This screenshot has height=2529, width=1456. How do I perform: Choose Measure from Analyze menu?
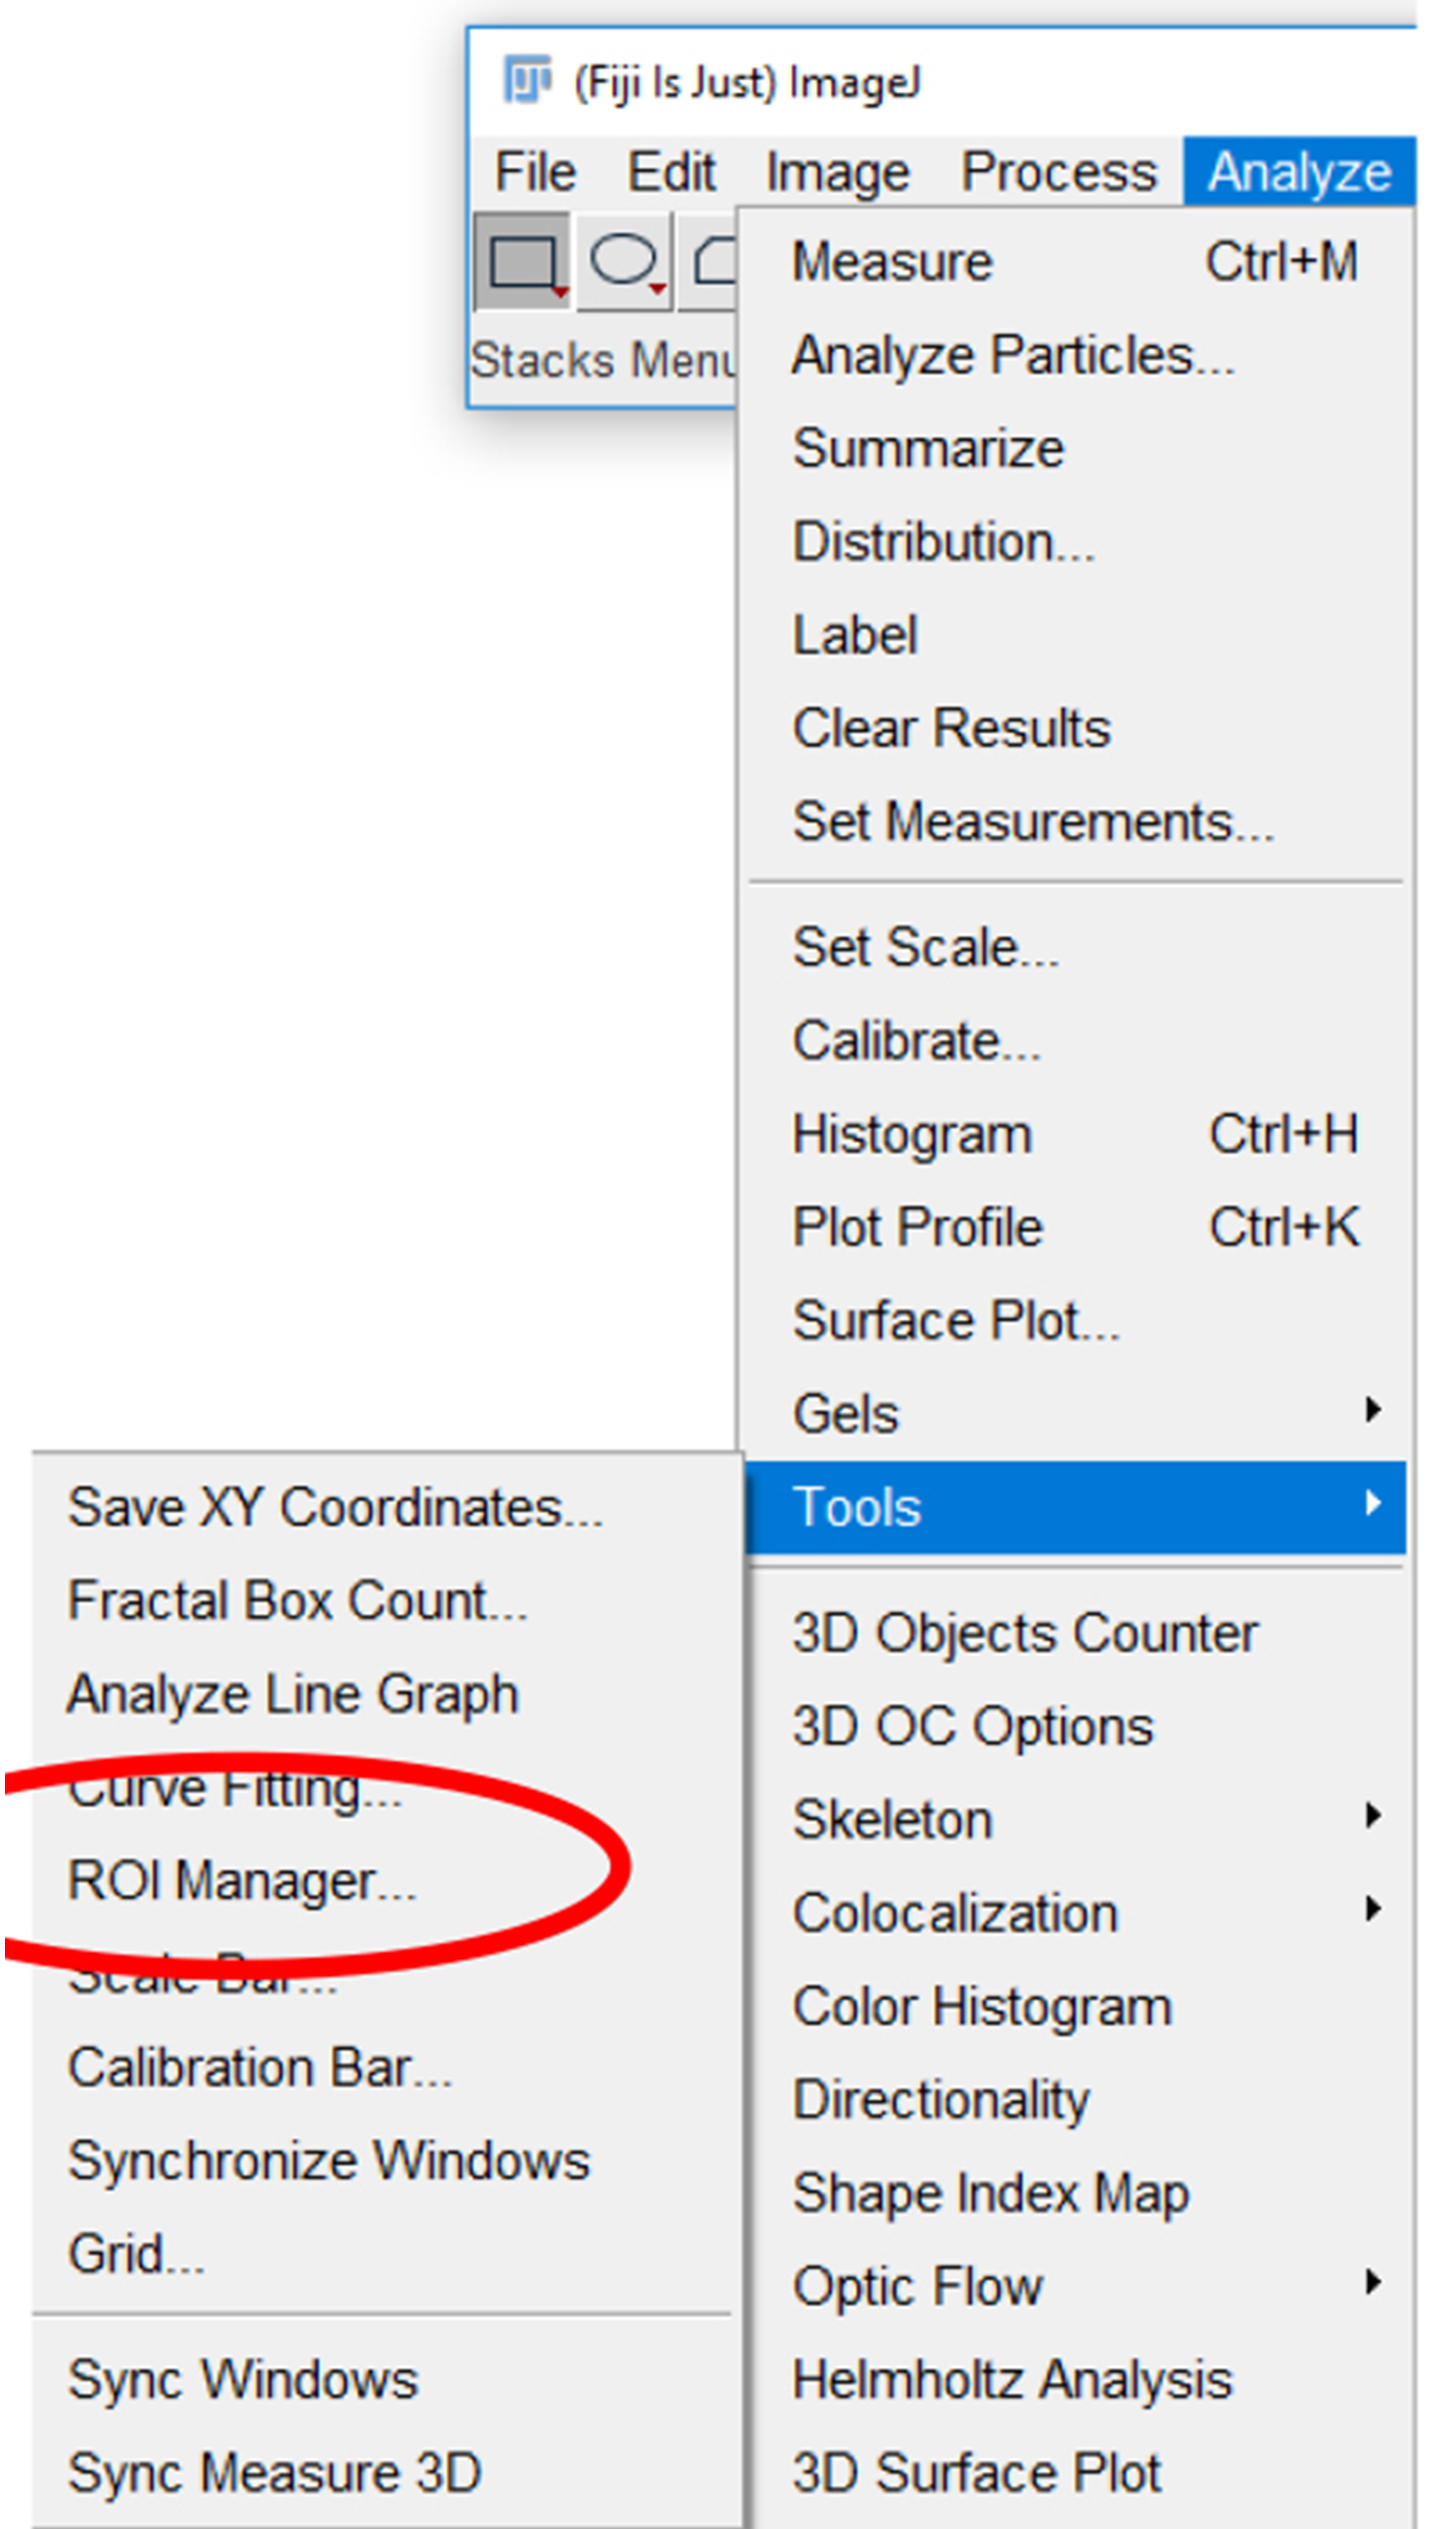(1076, 261)
